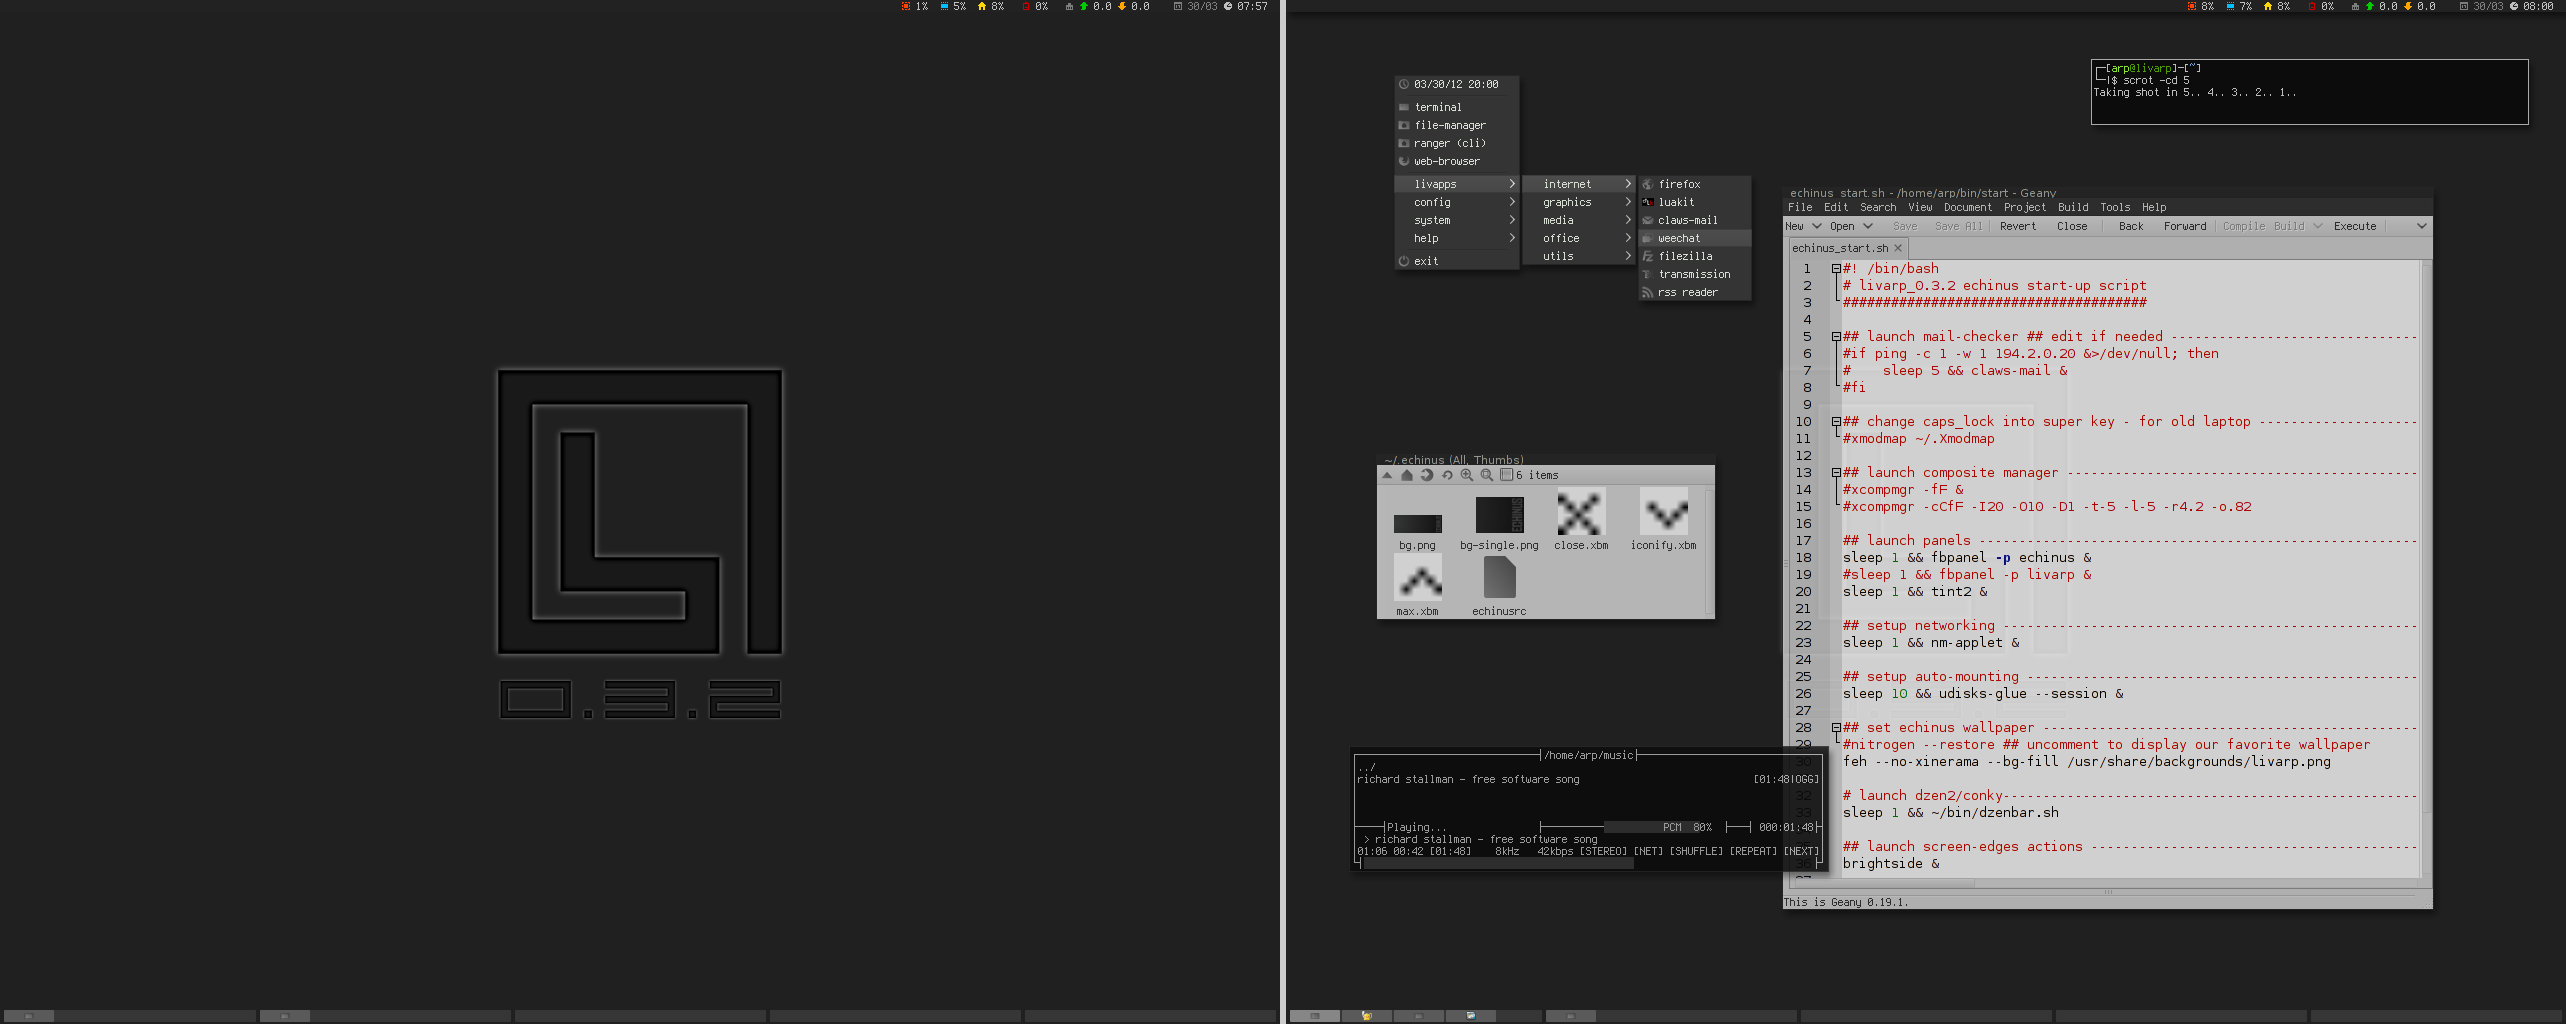Click the ranger (cli) icon in menu
The height and width of the screenshot is (1024, 2566).
pyautogui.click(x=1404, y=143)
